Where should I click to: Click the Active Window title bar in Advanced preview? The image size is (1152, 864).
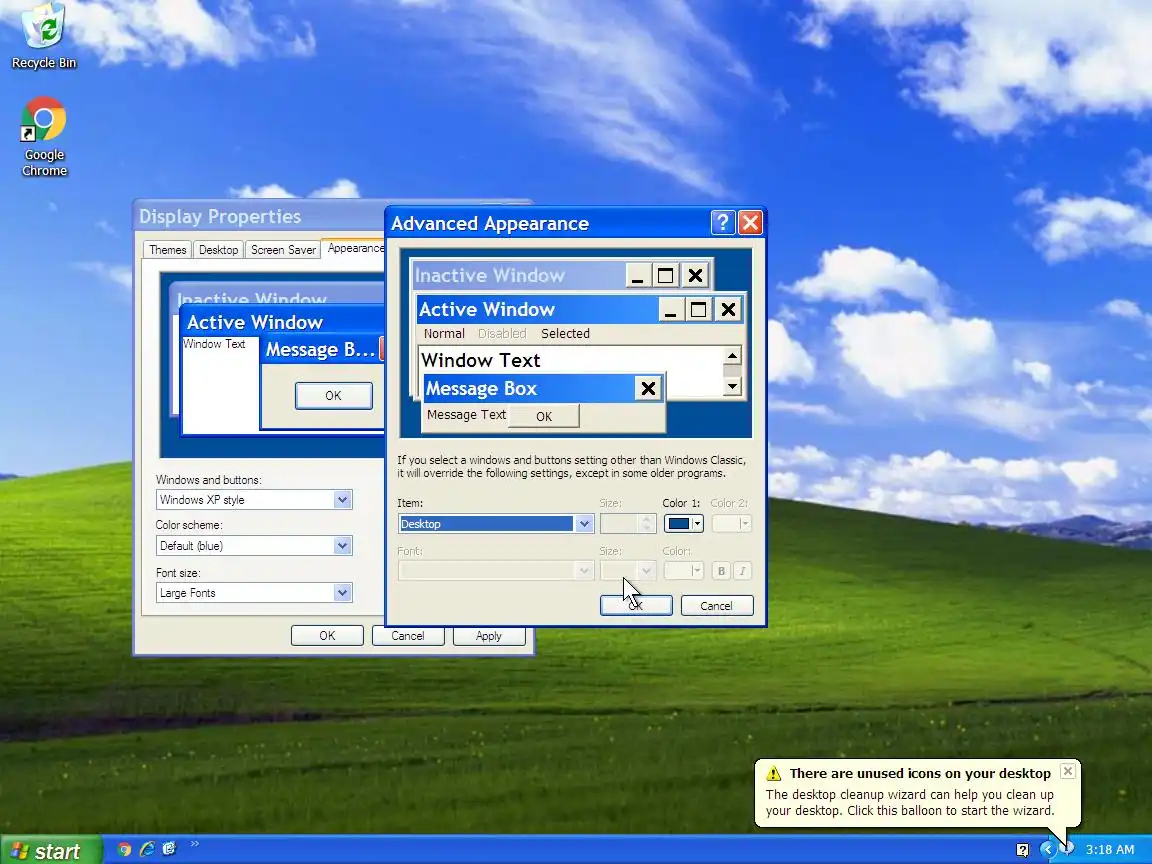coord(538,309)
